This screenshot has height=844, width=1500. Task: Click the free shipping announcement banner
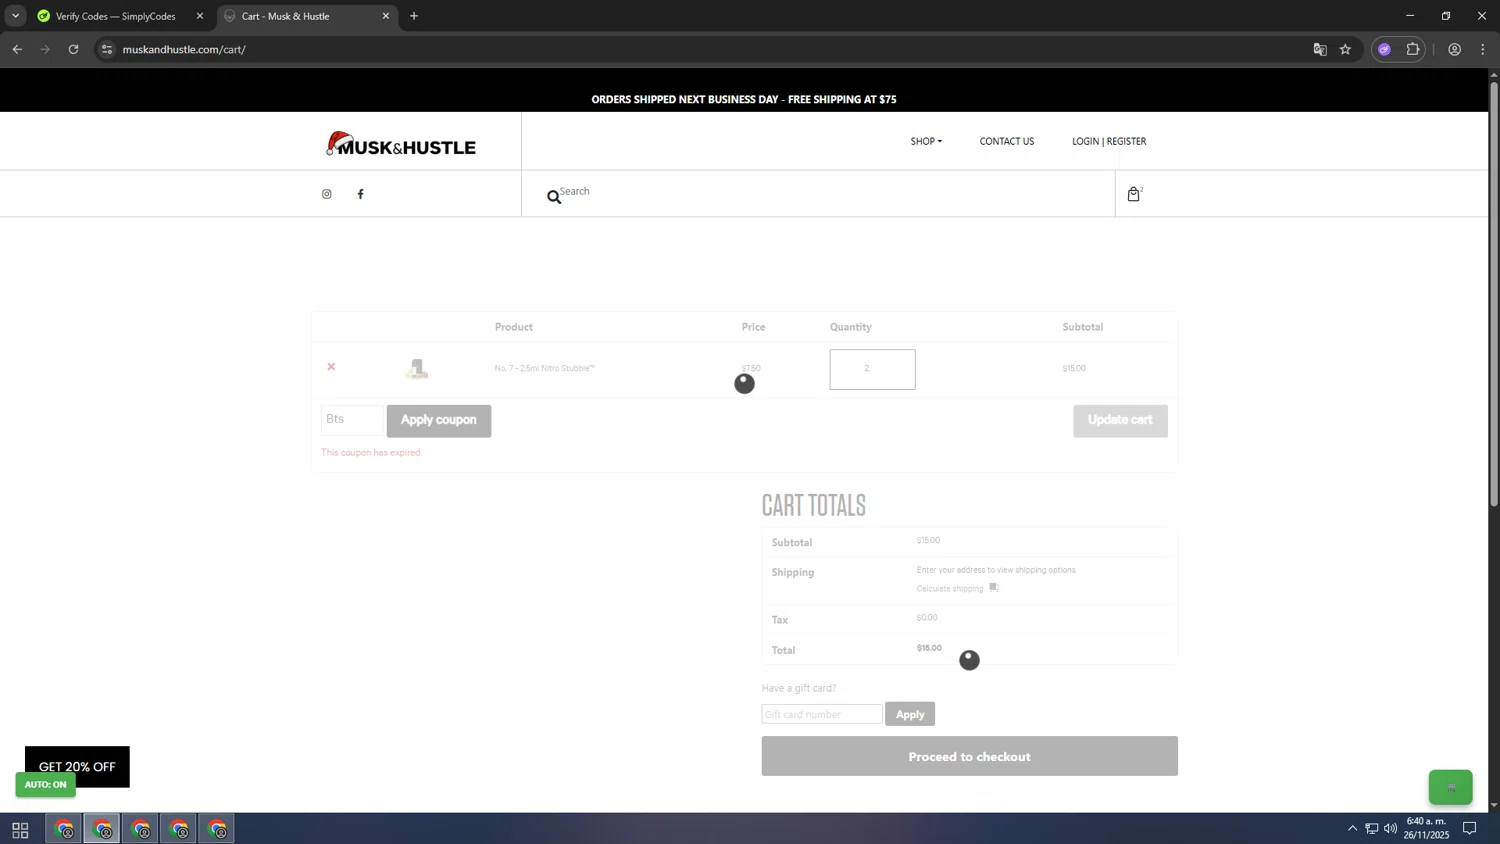744,99
